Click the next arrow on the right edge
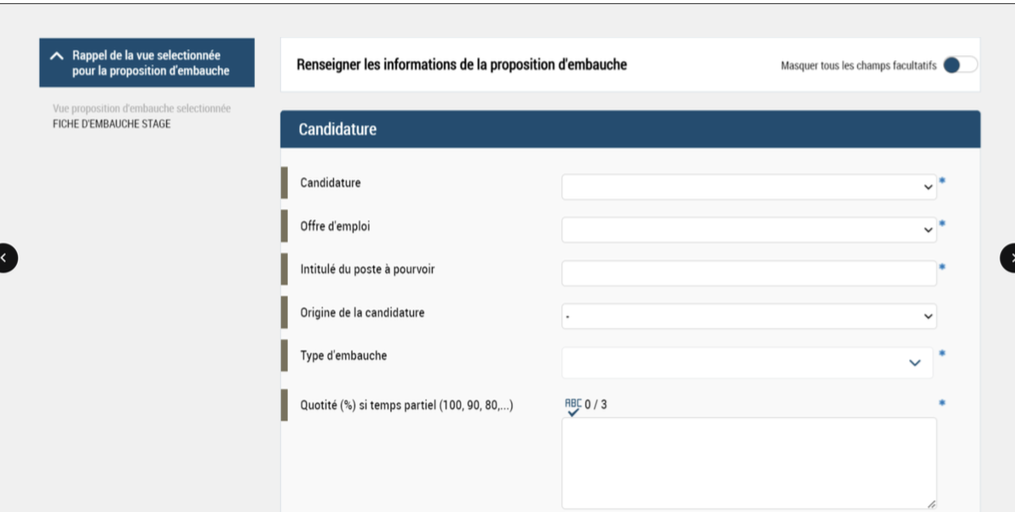The image size is (1020, 514). coord(1012,258)
